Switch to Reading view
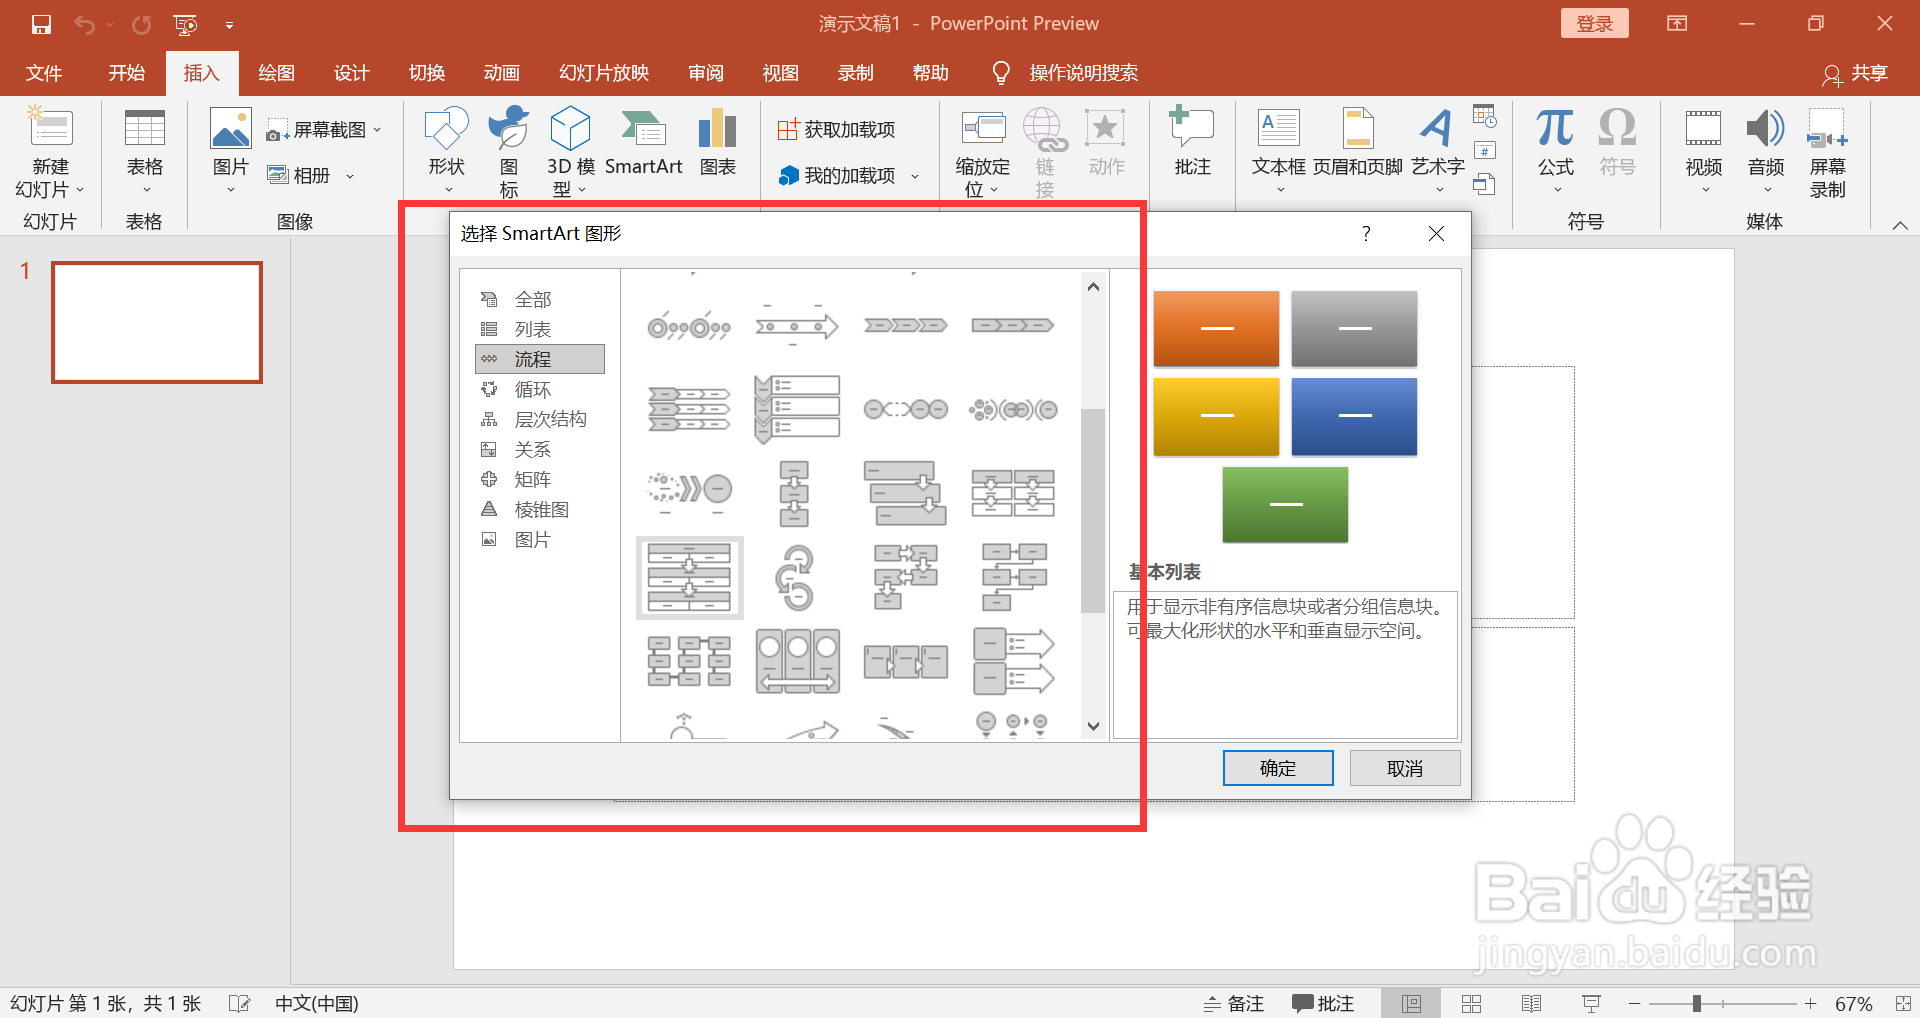This screenshot has width=1920, height=1018. point(1531,1003)
